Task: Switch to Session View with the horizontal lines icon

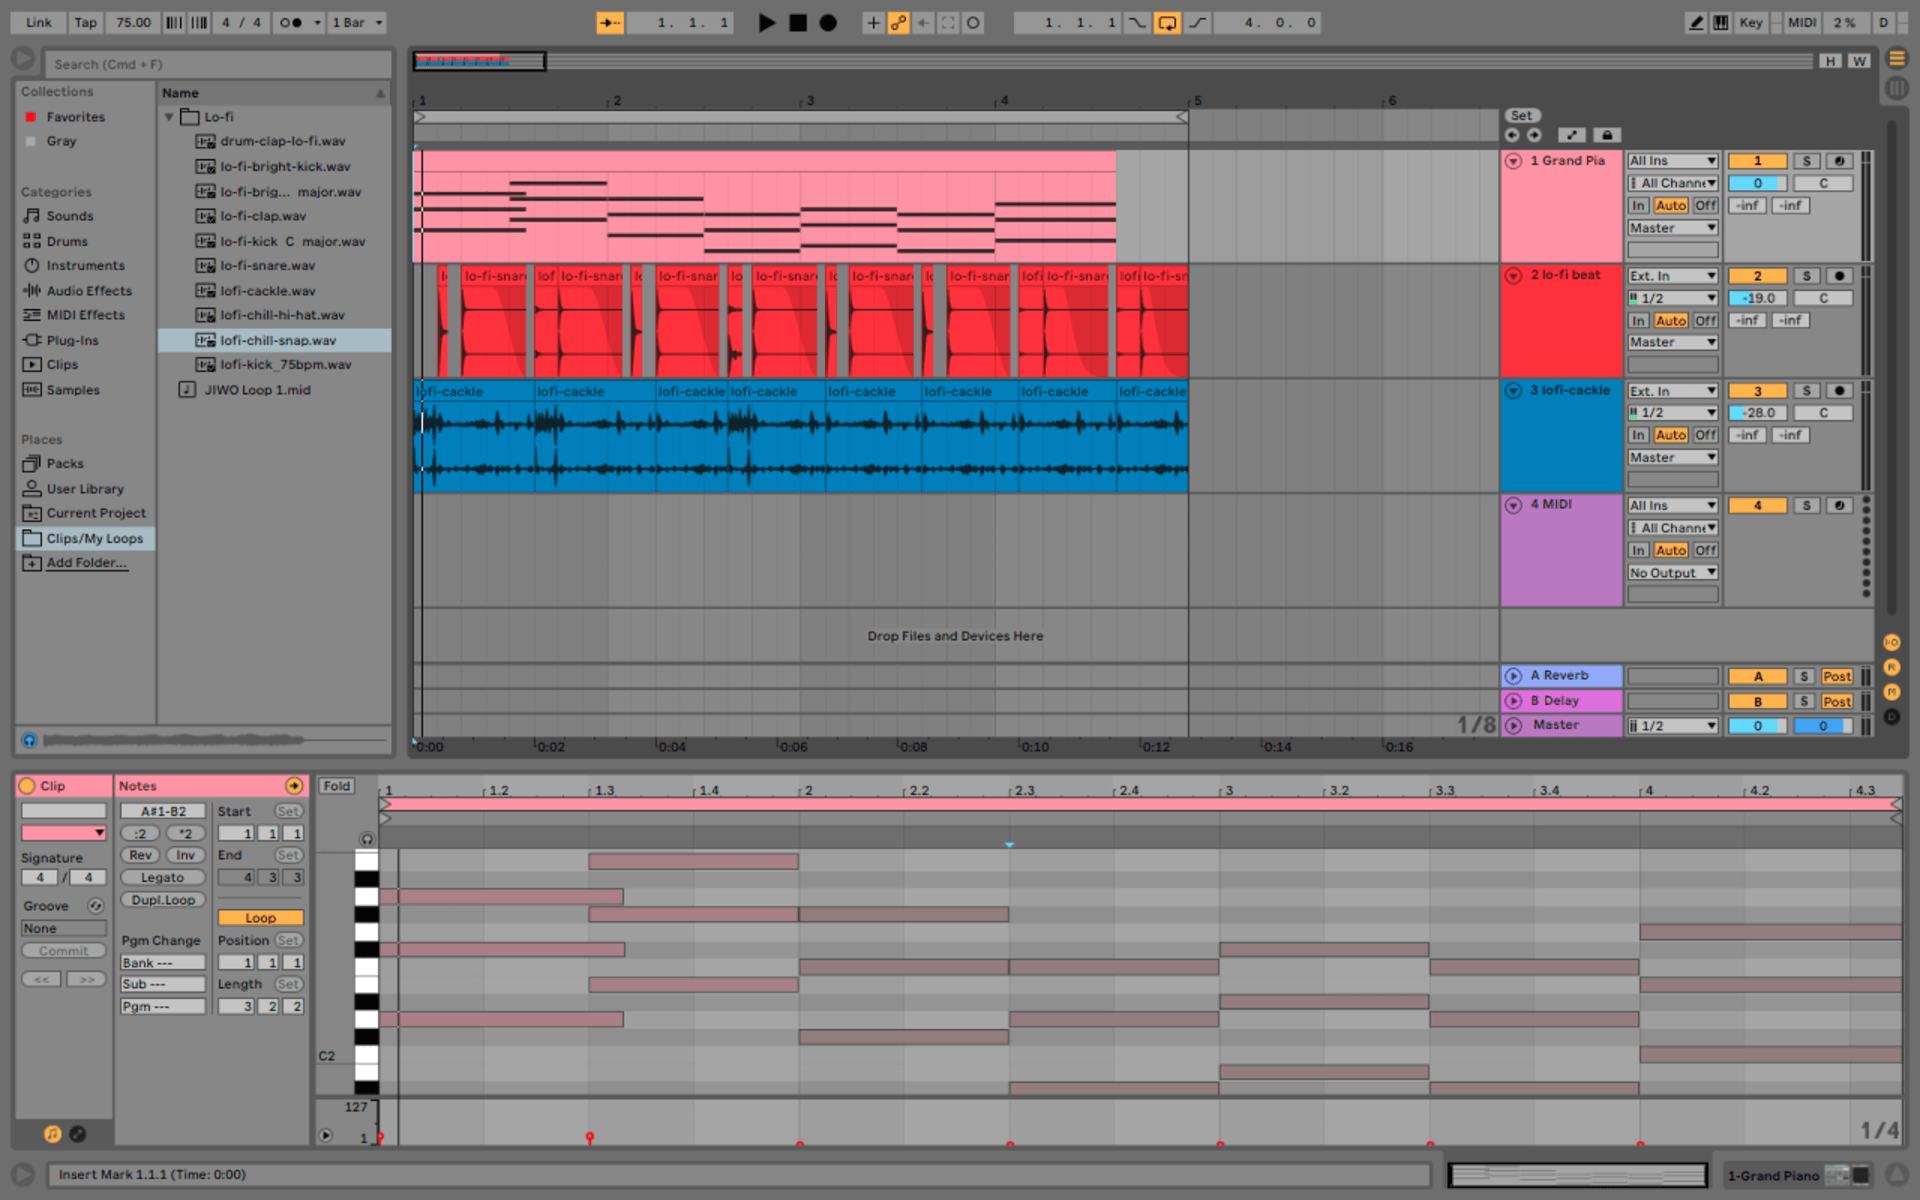Action: point(1896,59)
